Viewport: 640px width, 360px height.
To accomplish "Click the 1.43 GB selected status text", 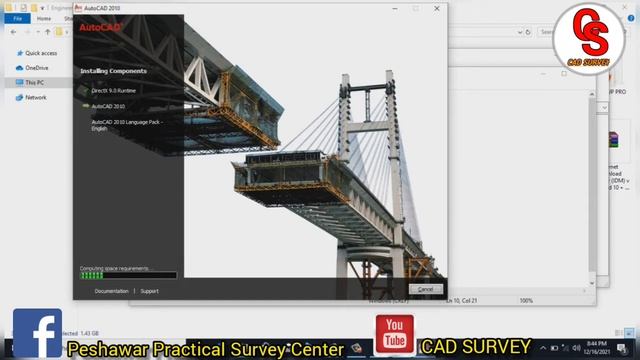I will [80, 333].
